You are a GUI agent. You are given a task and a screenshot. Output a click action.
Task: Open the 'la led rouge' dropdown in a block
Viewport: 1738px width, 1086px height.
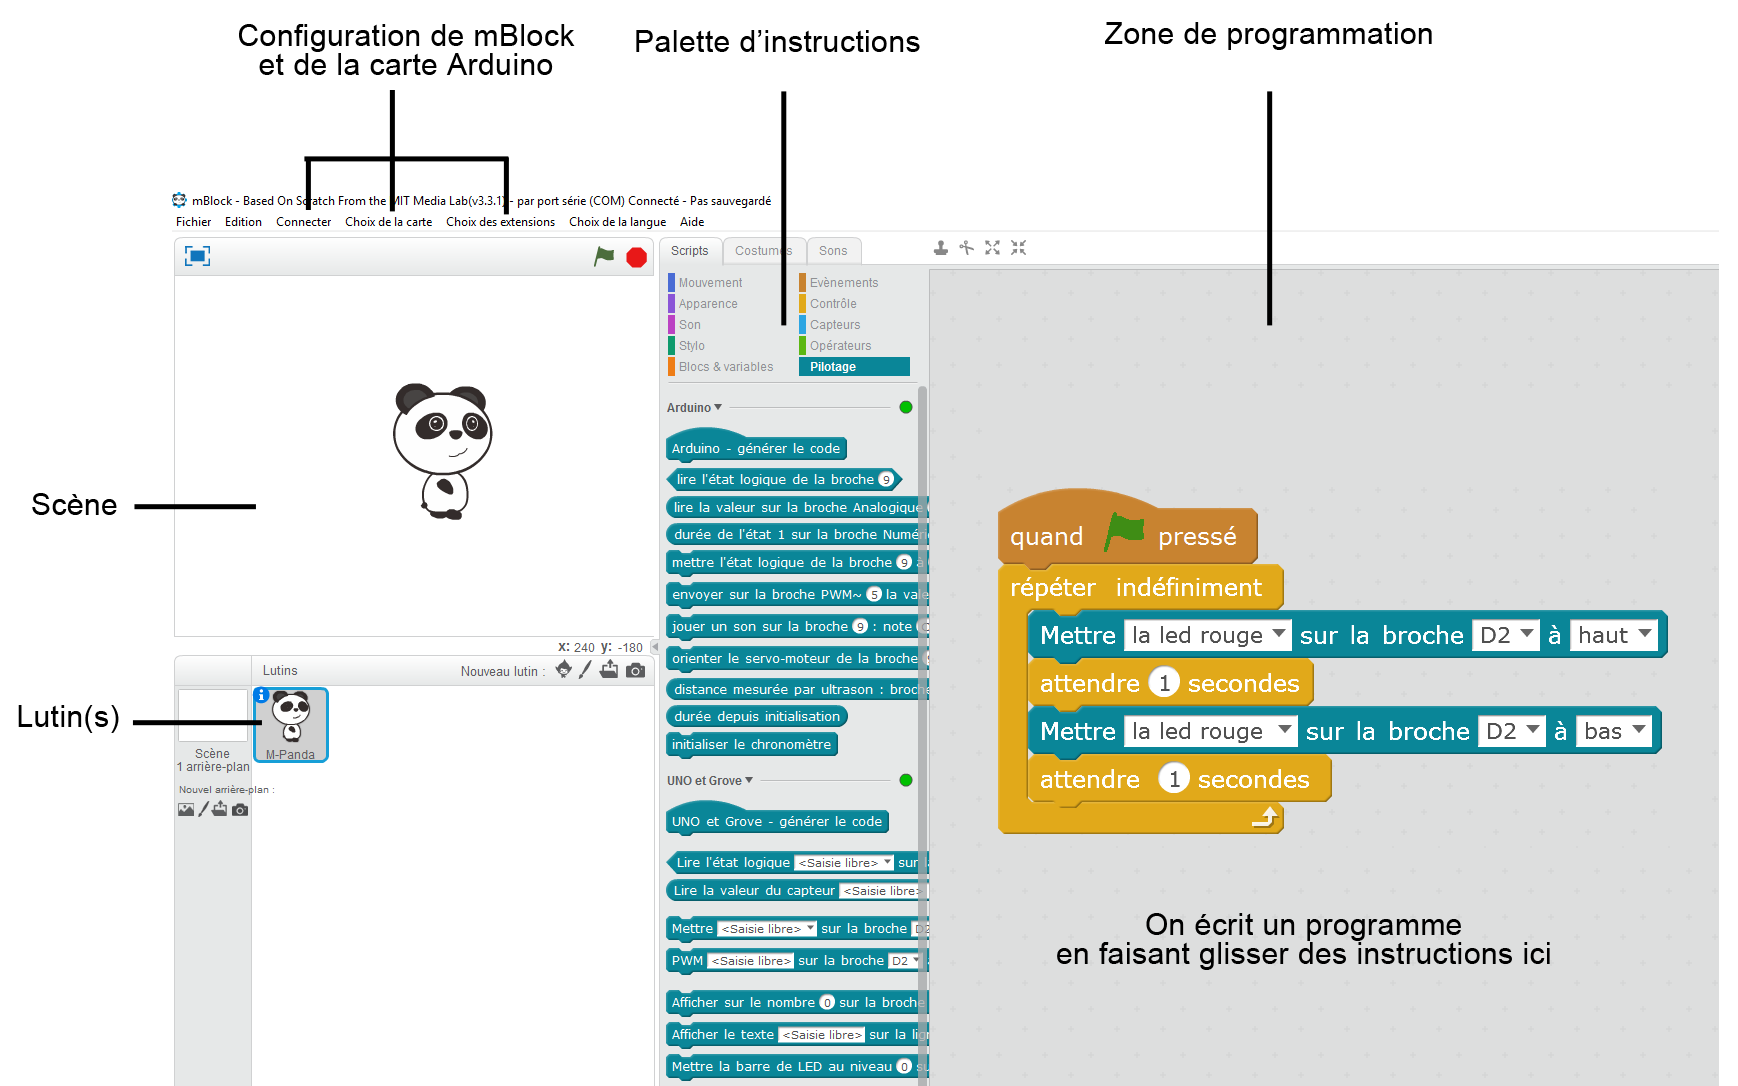(1281, 635)
